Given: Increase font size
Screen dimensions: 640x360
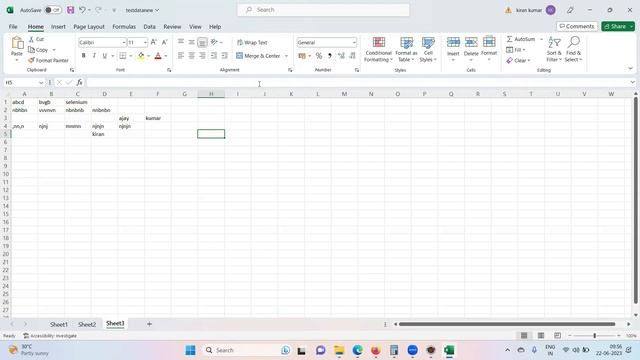Looking at the screenshot, I should pos(154,42).
